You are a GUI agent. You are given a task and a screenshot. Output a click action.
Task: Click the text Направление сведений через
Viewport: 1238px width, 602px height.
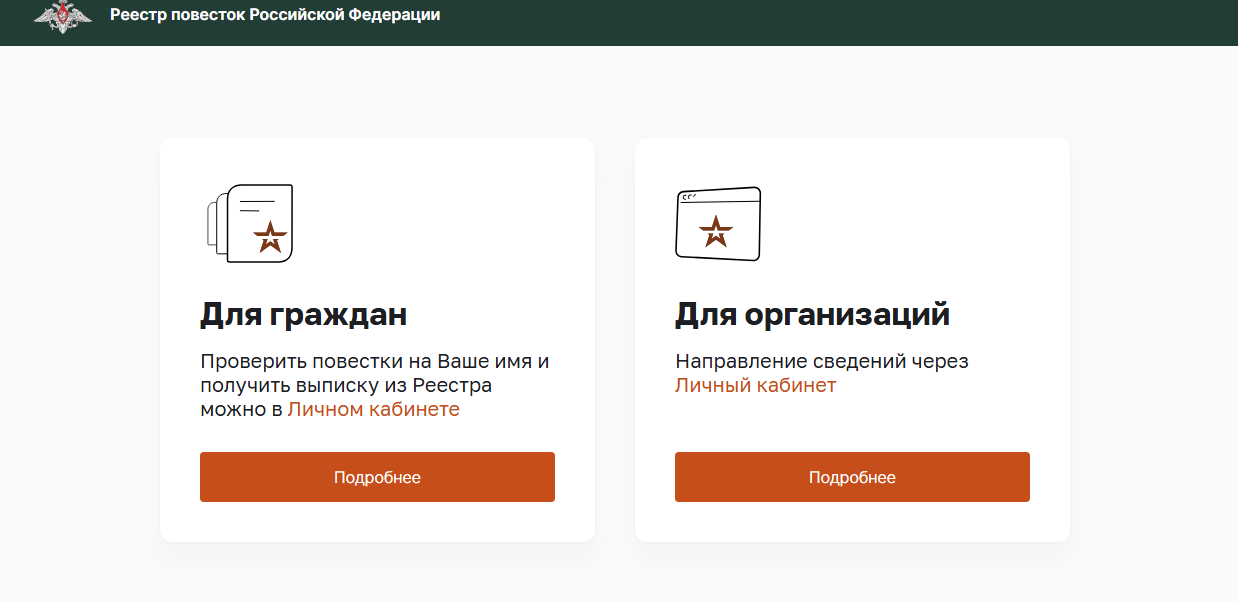tap(821, 361)
